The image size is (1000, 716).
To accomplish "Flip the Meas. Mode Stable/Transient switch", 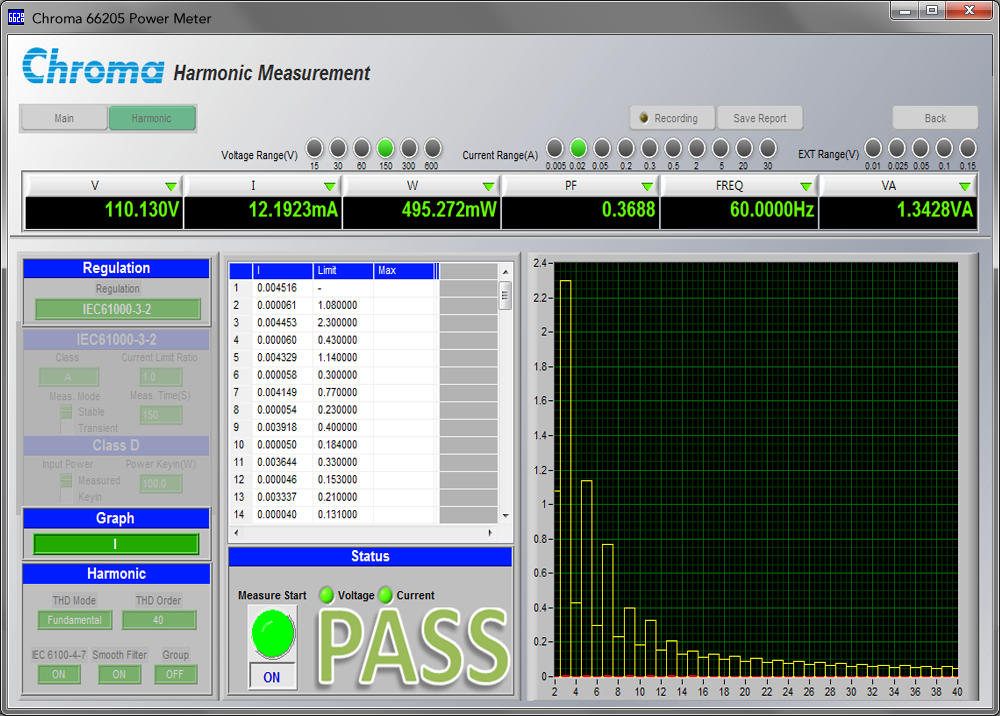I will point(66,419).
